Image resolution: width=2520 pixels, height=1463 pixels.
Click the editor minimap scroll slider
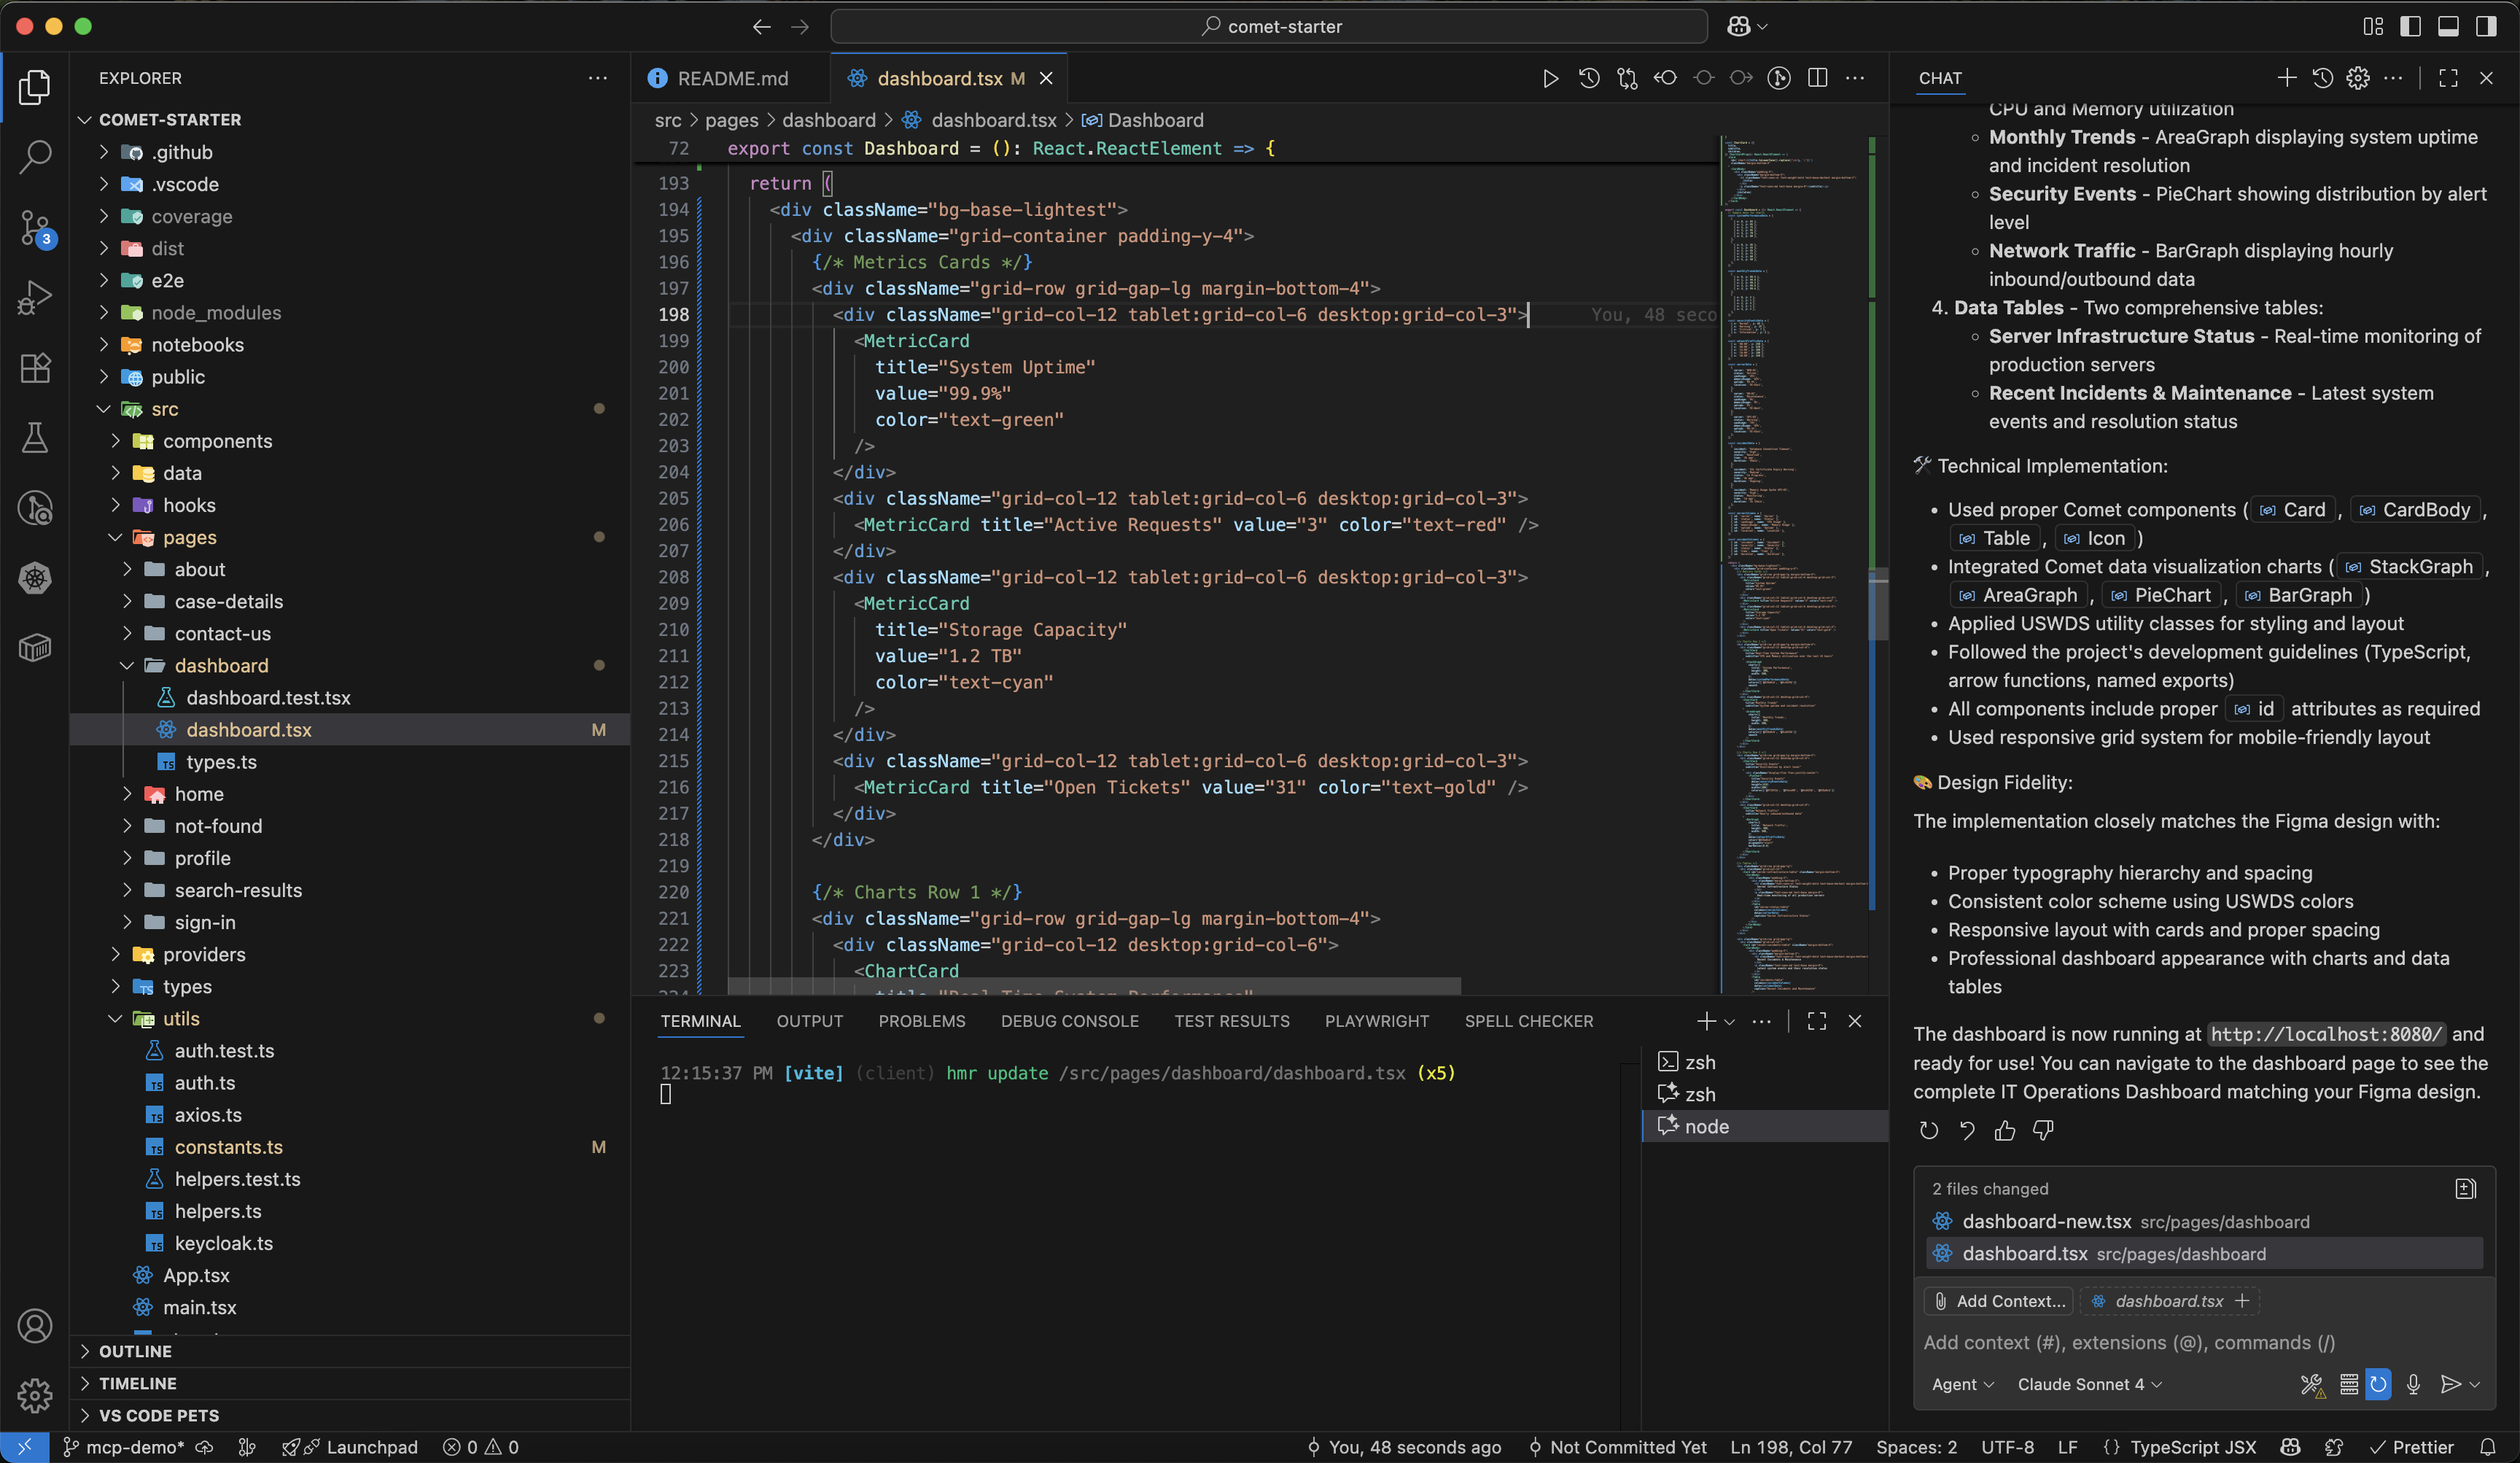pos(1878,605)
